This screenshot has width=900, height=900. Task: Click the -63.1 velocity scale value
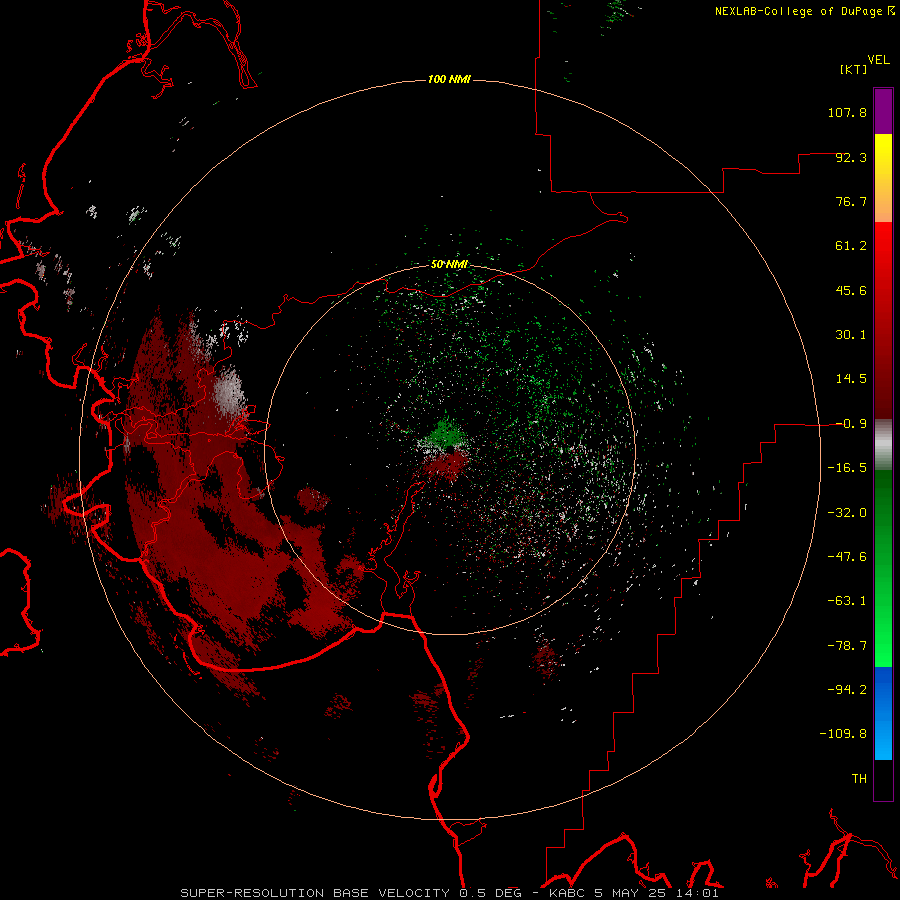click(847, 601)
